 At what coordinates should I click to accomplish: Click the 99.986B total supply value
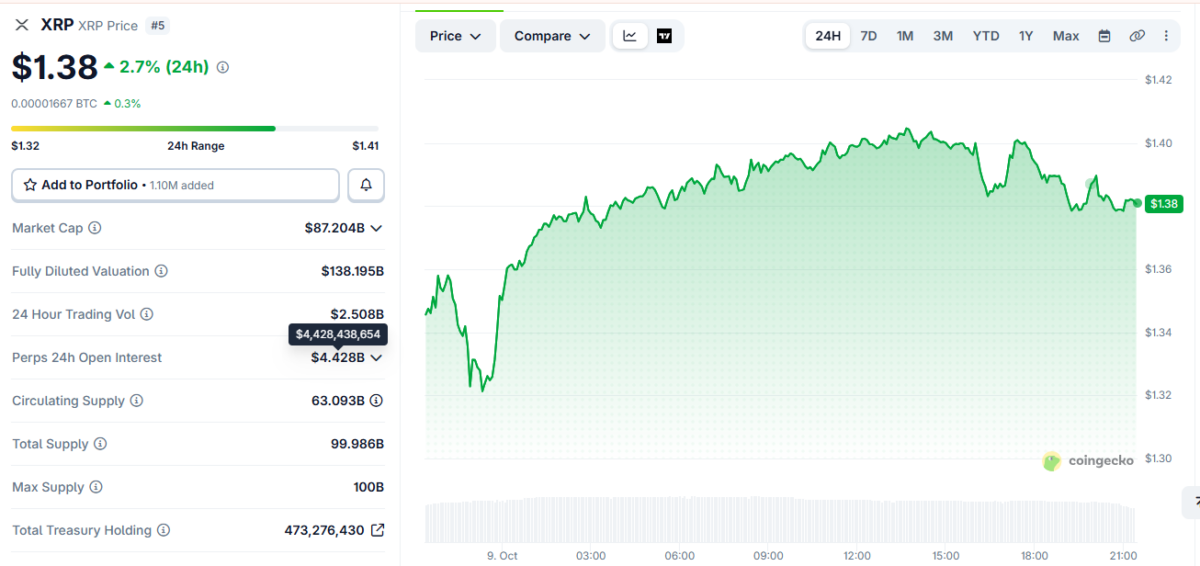357,444
